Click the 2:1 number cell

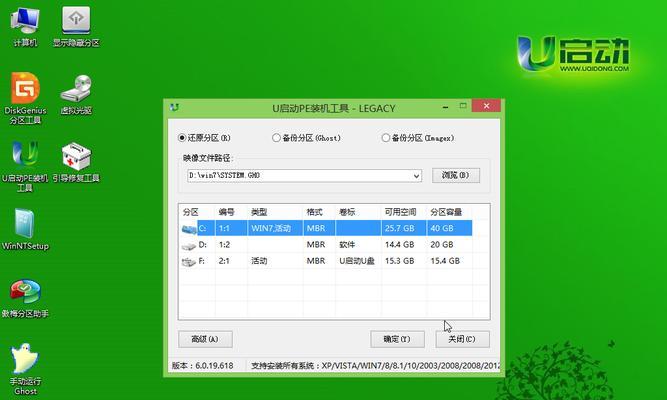224,261
